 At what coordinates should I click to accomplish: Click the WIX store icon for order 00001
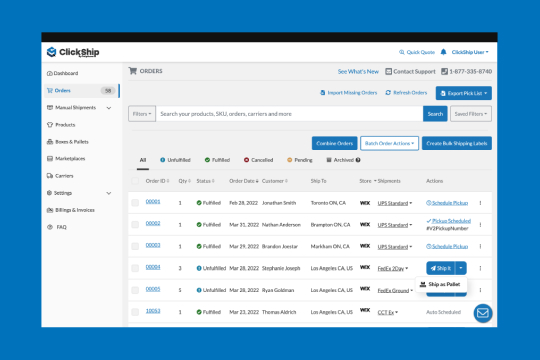(365, 203)
